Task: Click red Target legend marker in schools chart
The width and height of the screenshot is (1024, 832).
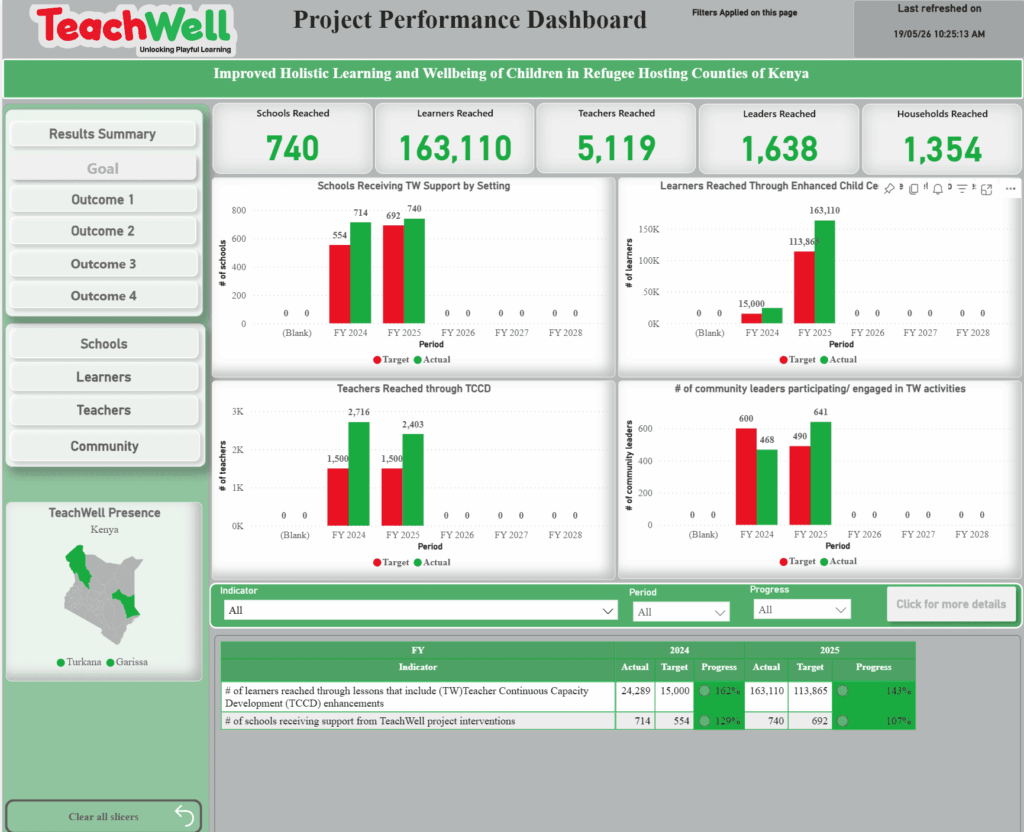Action: (x=377, y=360)
